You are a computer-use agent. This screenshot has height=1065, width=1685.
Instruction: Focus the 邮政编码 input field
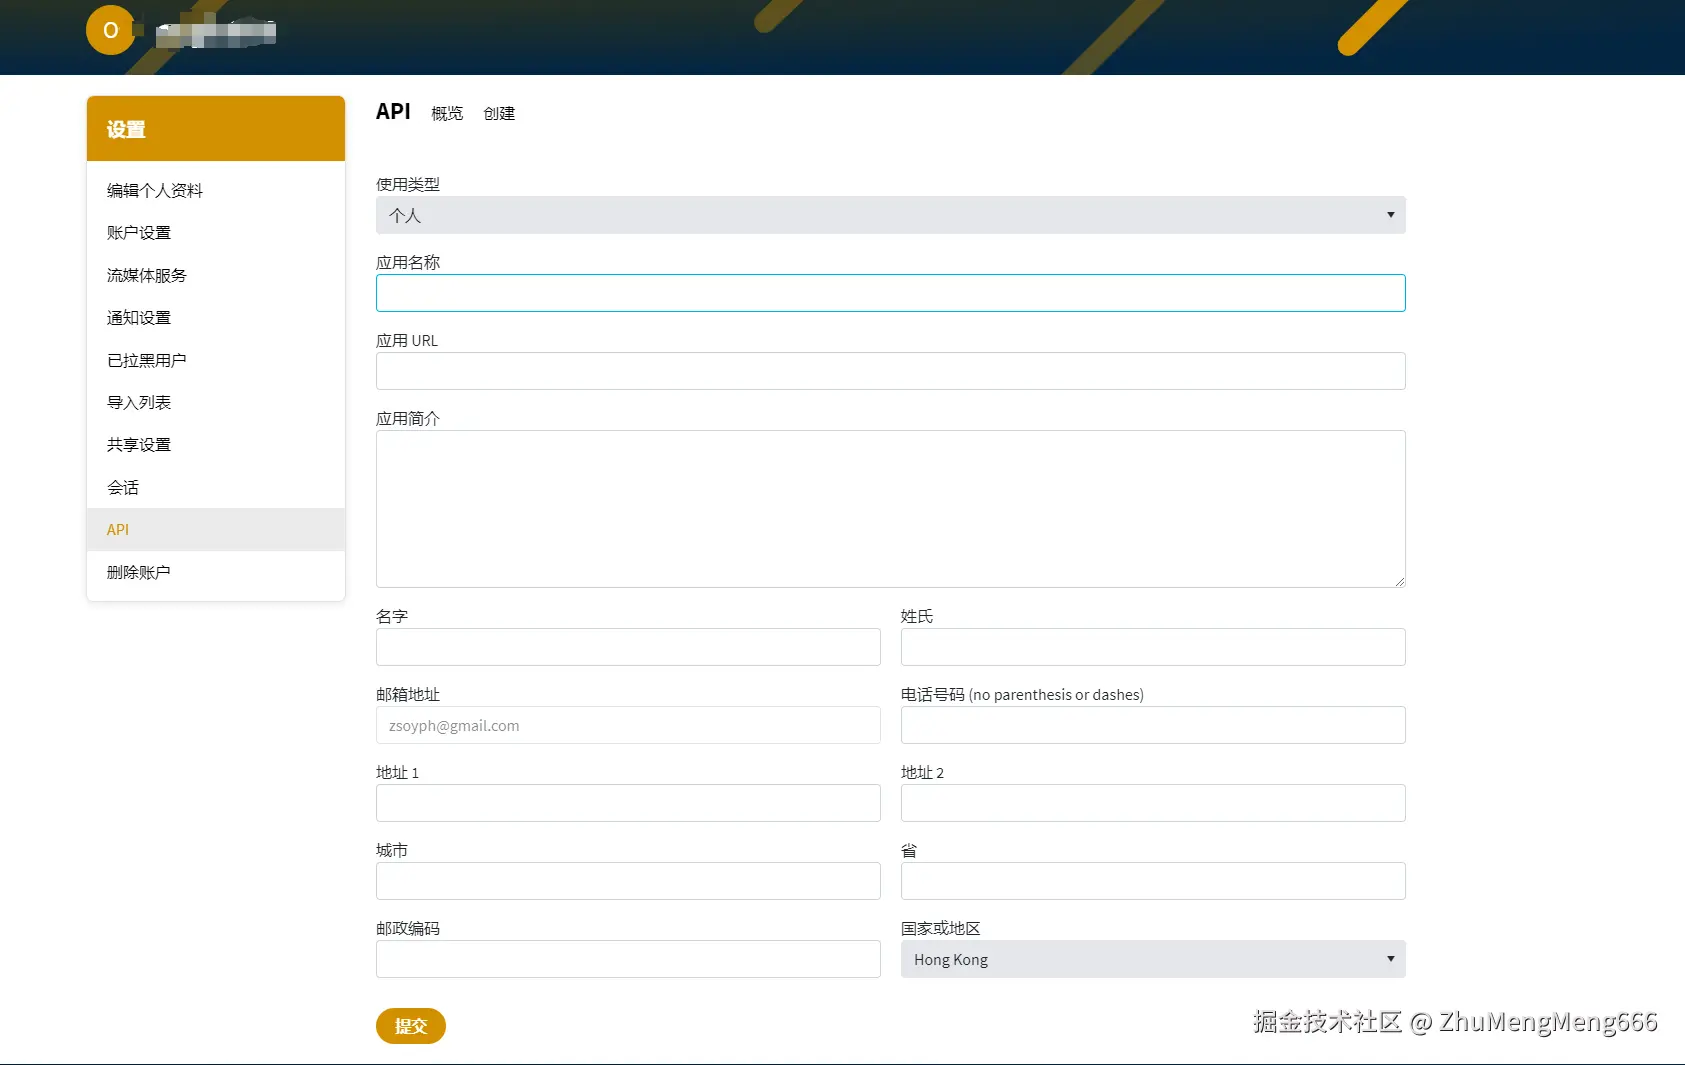pyautogui.click(x=628, y=959)
